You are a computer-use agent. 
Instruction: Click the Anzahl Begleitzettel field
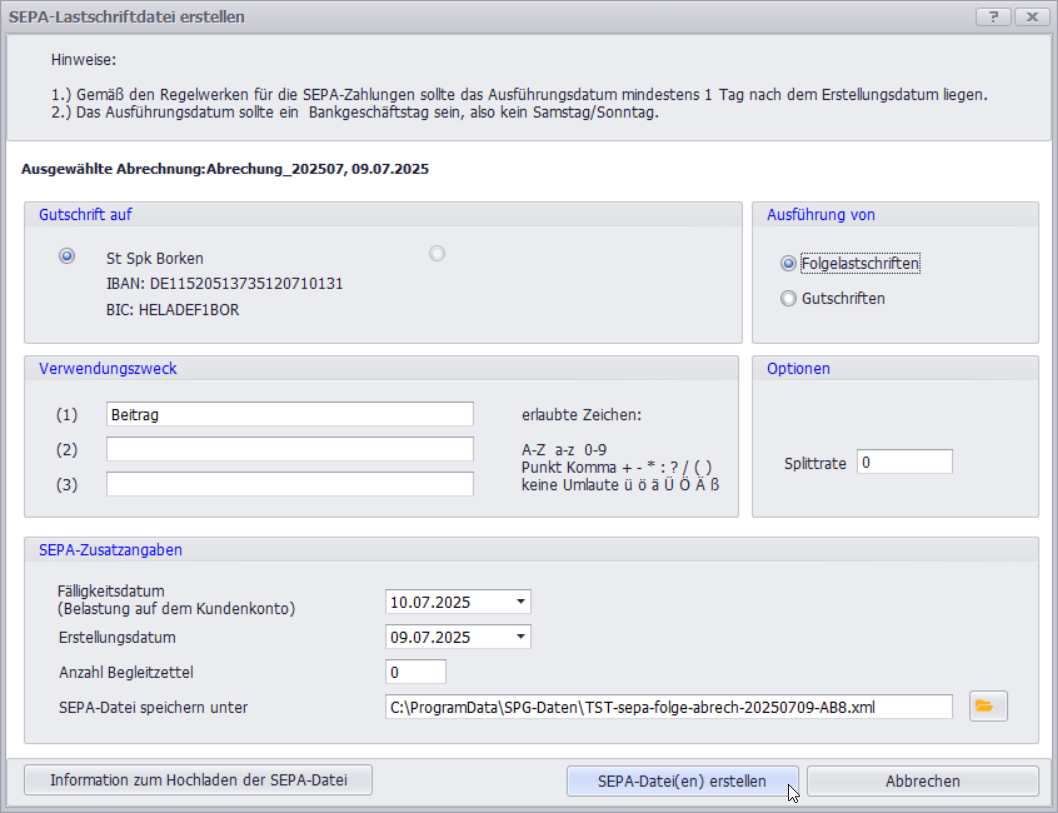[x=415, y=672]
